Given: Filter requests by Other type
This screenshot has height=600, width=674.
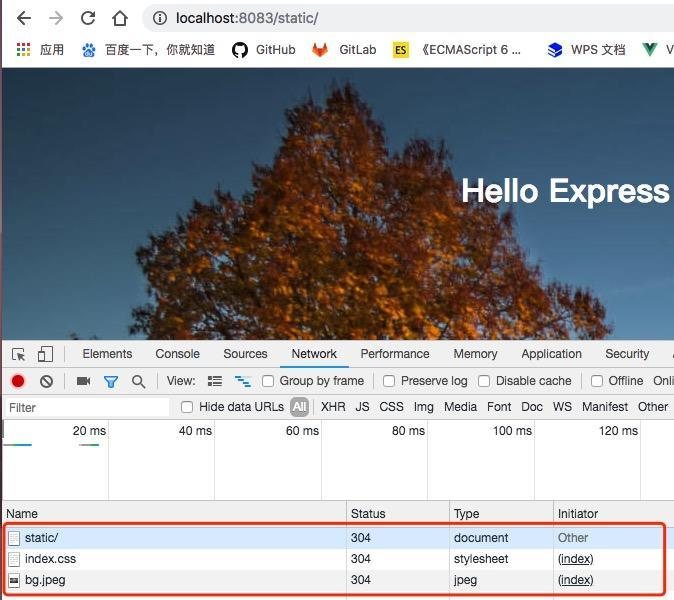Looking at the screenshot, I should [x=653, y=407].
